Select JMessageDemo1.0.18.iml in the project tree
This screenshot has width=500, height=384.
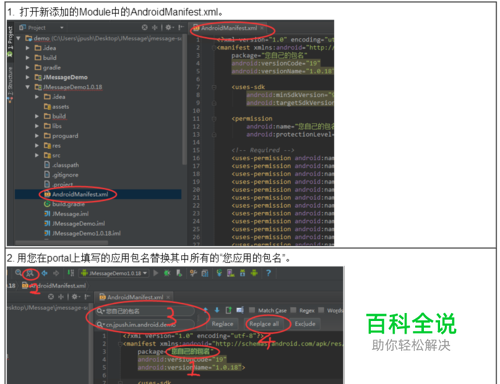coord(82,233)
